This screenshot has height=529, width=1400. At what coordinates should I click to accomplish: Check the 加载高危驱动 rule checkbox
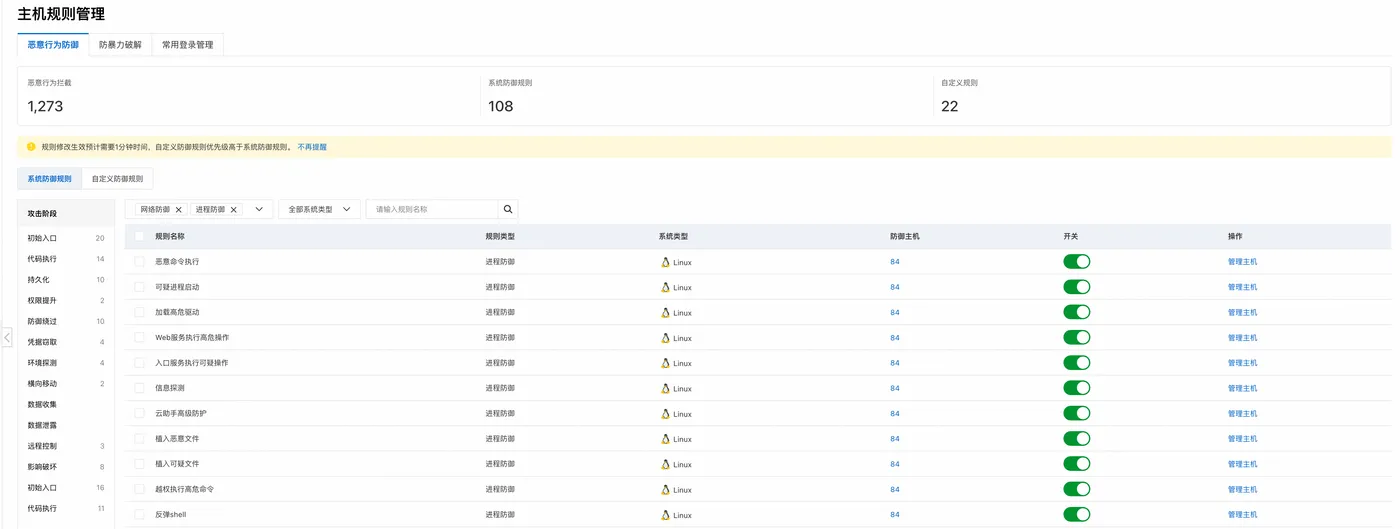pos(139,312)
